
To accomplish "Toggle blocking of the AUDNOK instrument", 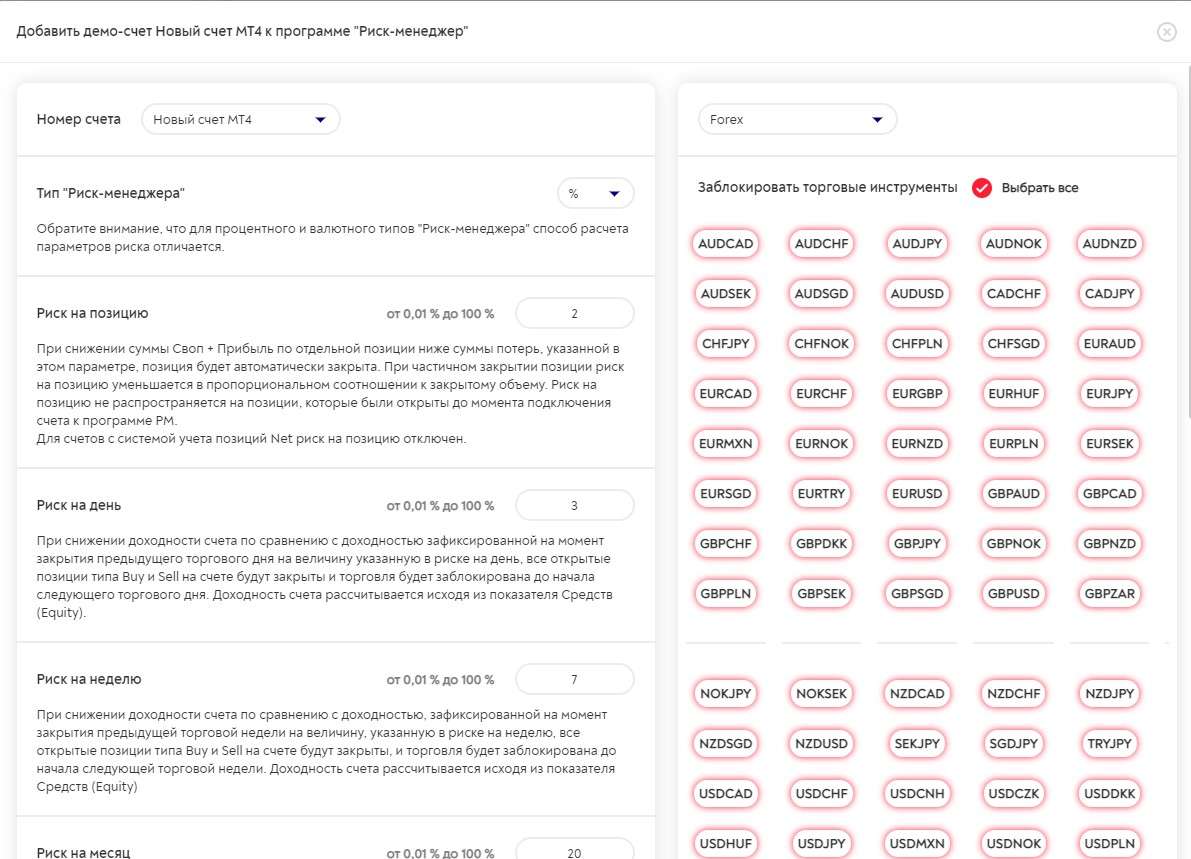I will coord(1013,244).
